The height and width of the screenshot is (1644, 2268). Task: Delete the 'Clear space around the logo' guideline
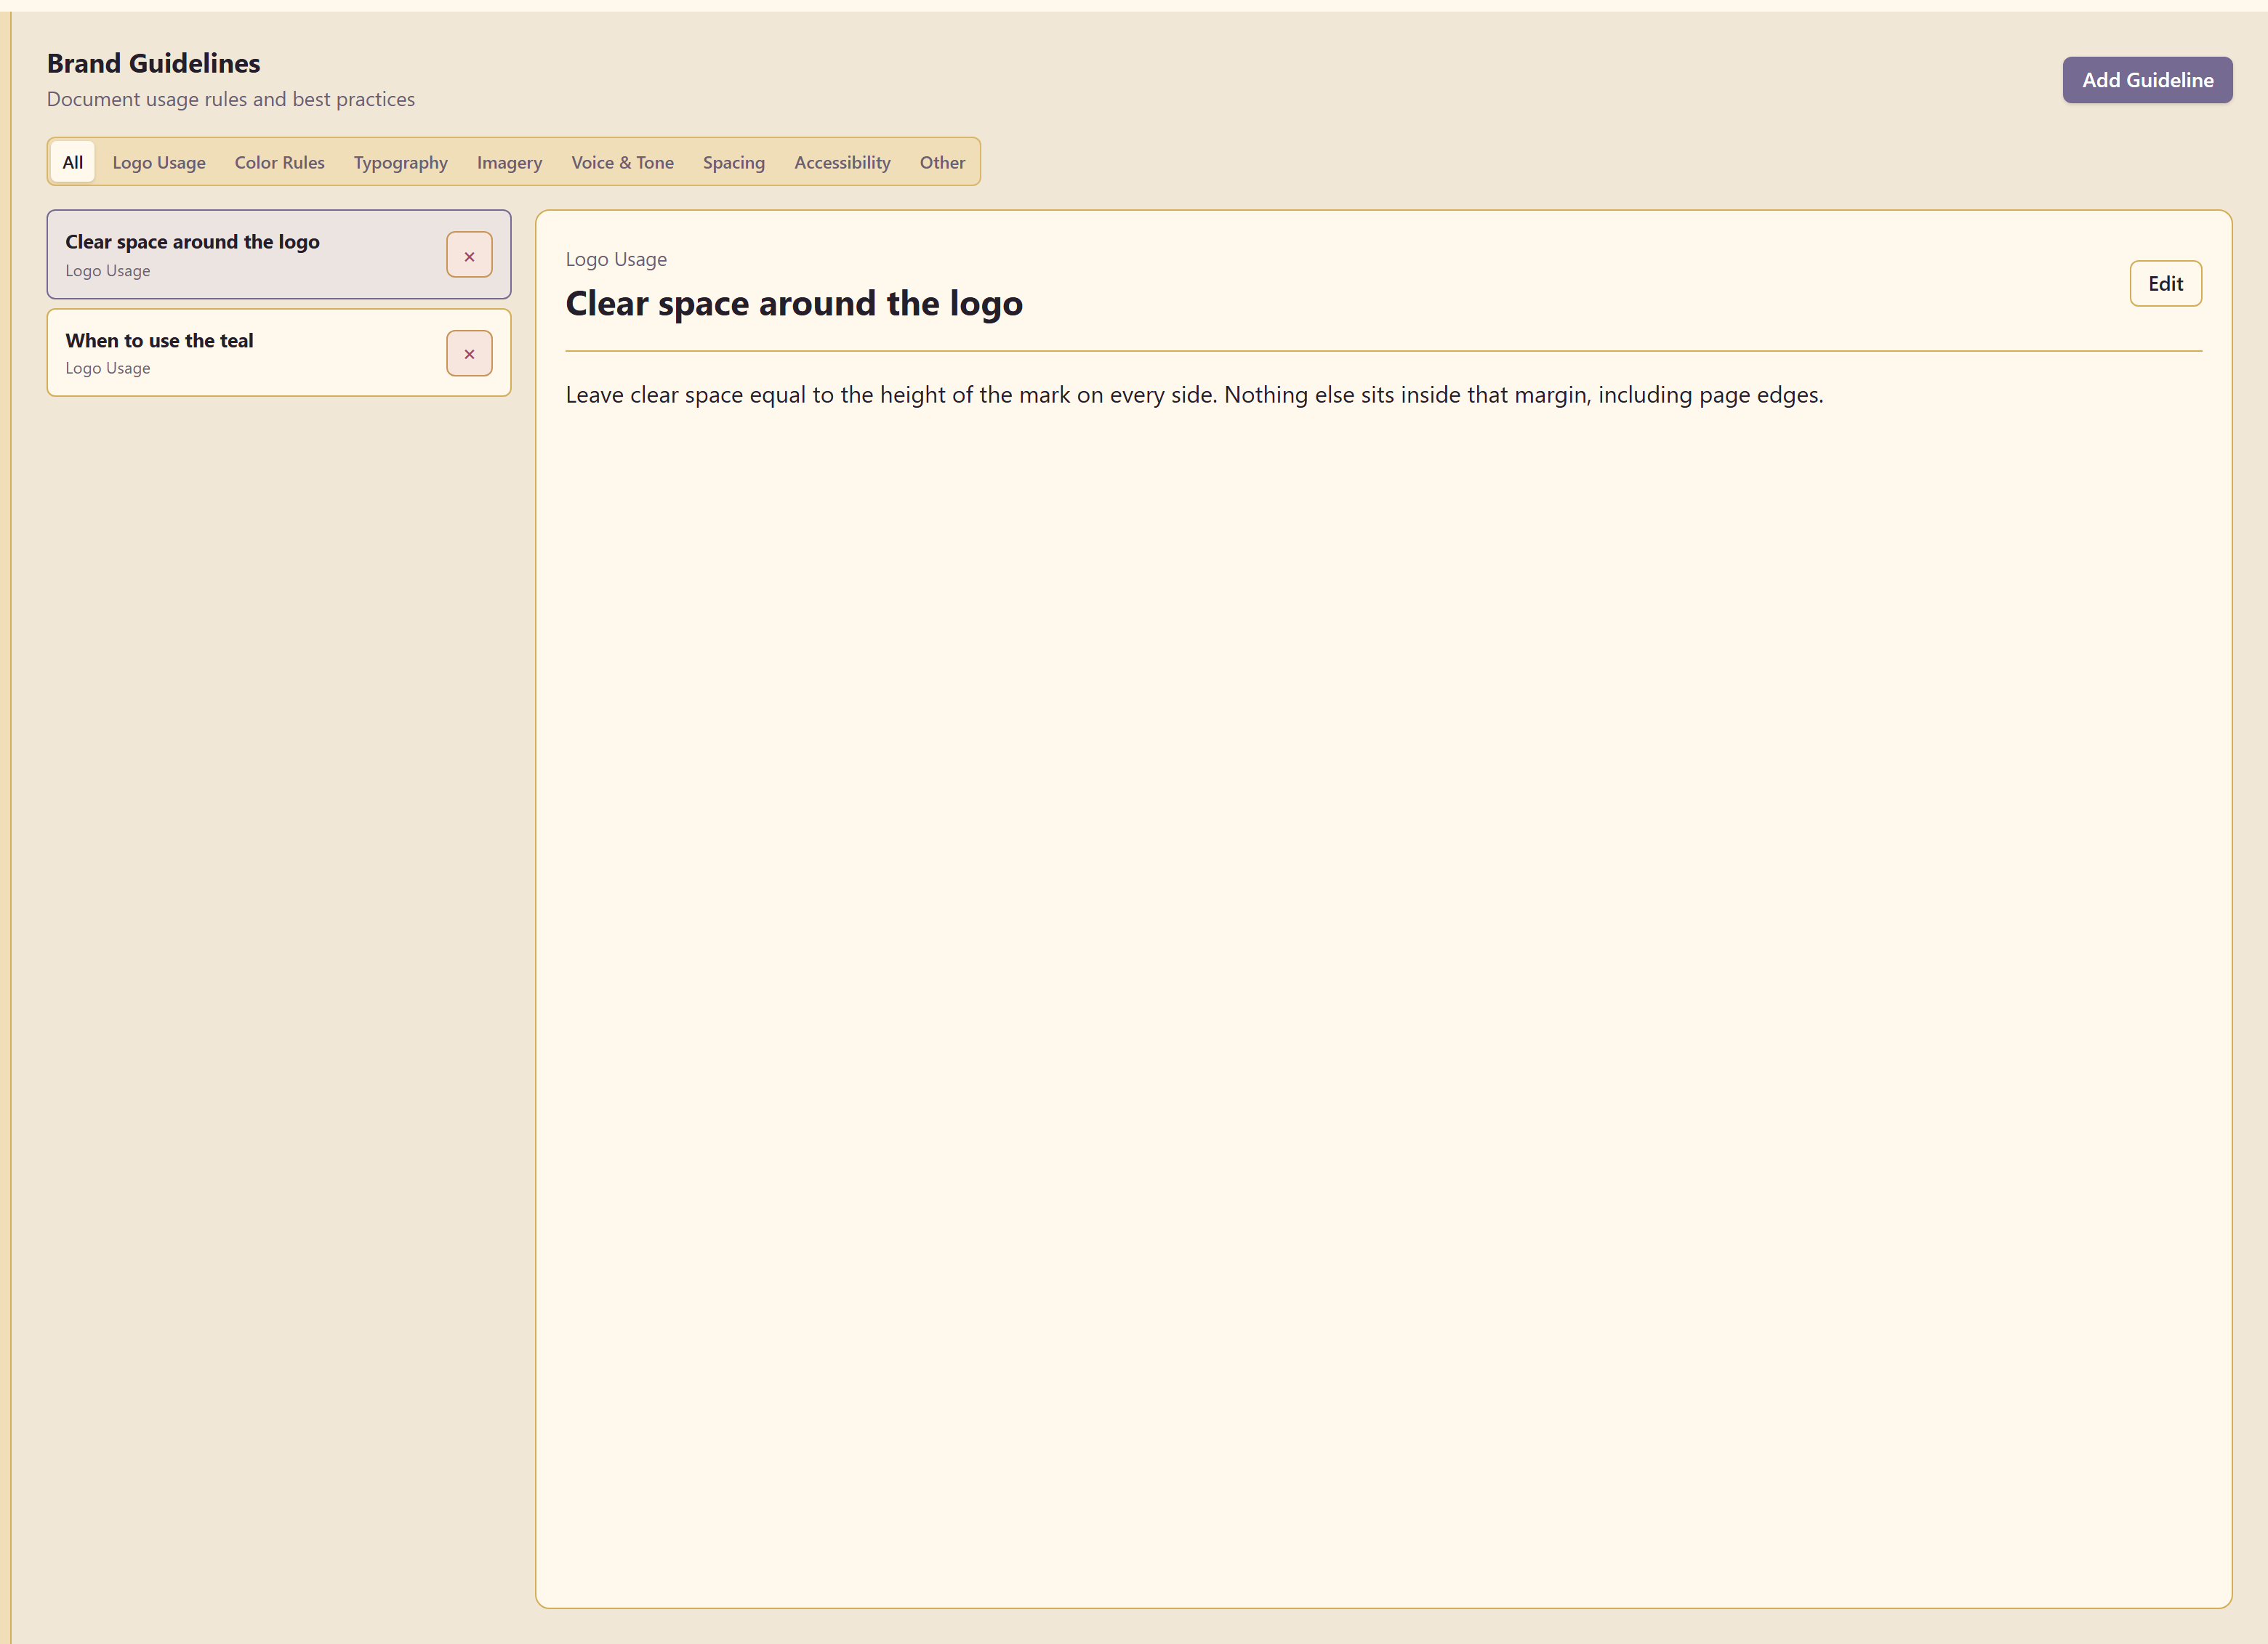click(x=469, y=255)
